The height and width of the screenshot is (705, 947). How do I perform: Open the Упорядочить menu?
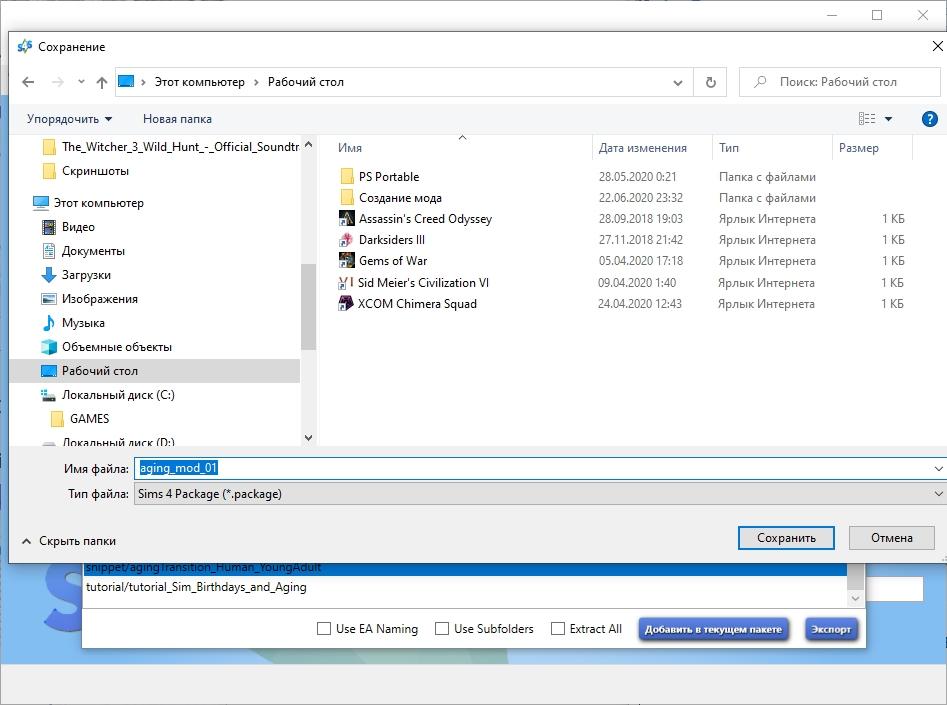(70, 119)
